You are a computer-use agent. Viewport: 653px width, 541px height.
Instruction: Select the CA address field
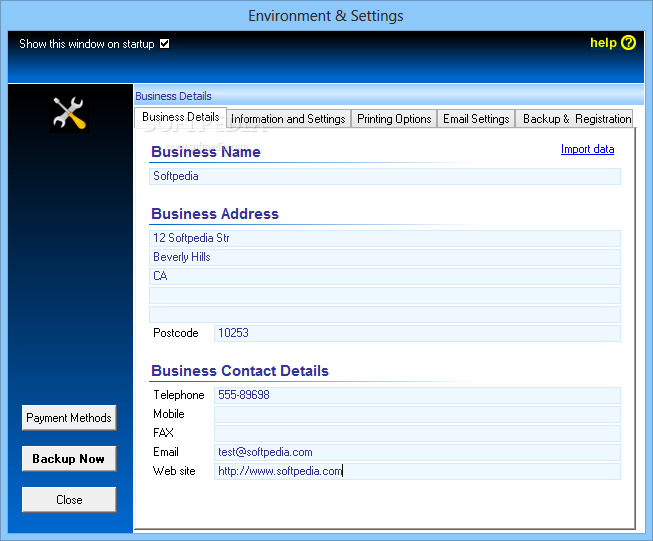385,276
